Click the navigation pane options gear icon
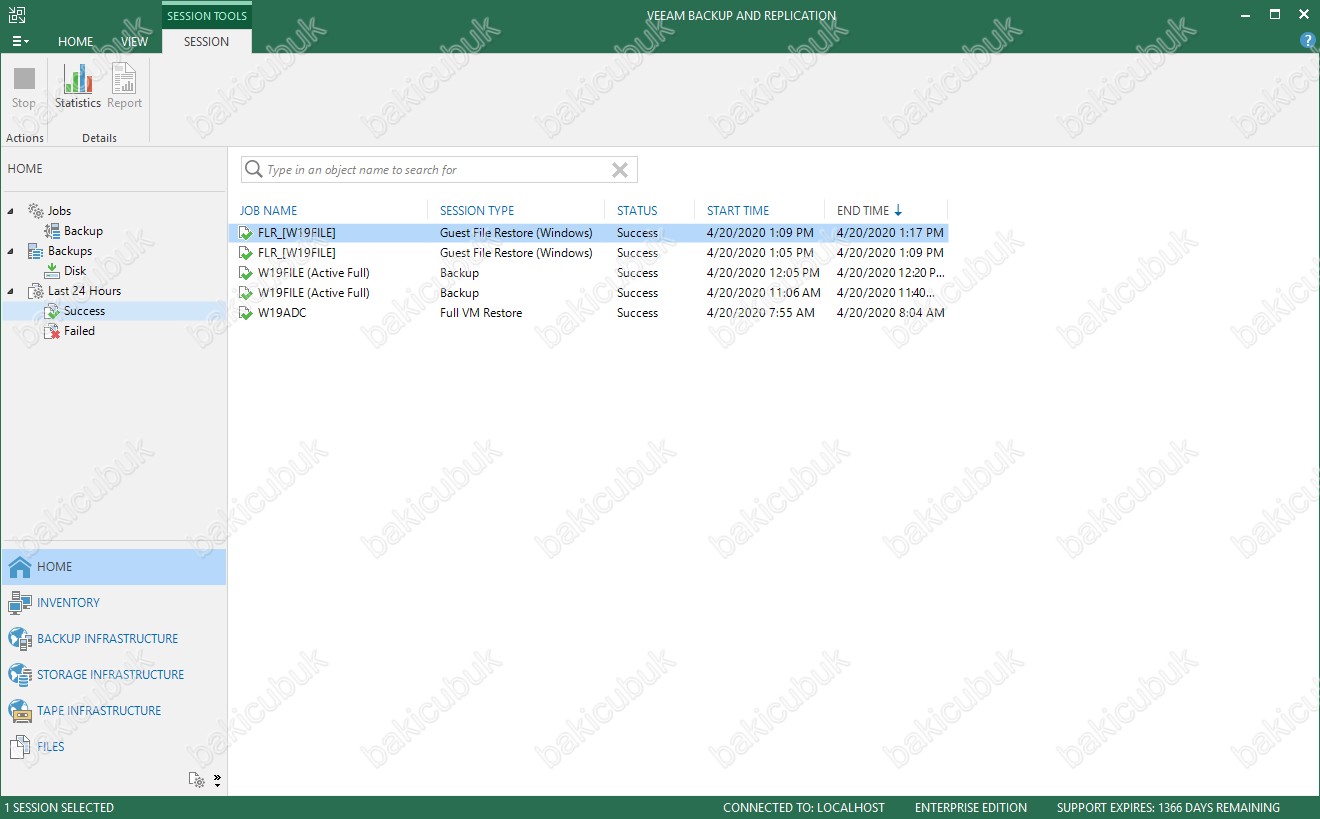This screenshot has width=1320, height=819. pyautogui.click(x=197, y=780)
